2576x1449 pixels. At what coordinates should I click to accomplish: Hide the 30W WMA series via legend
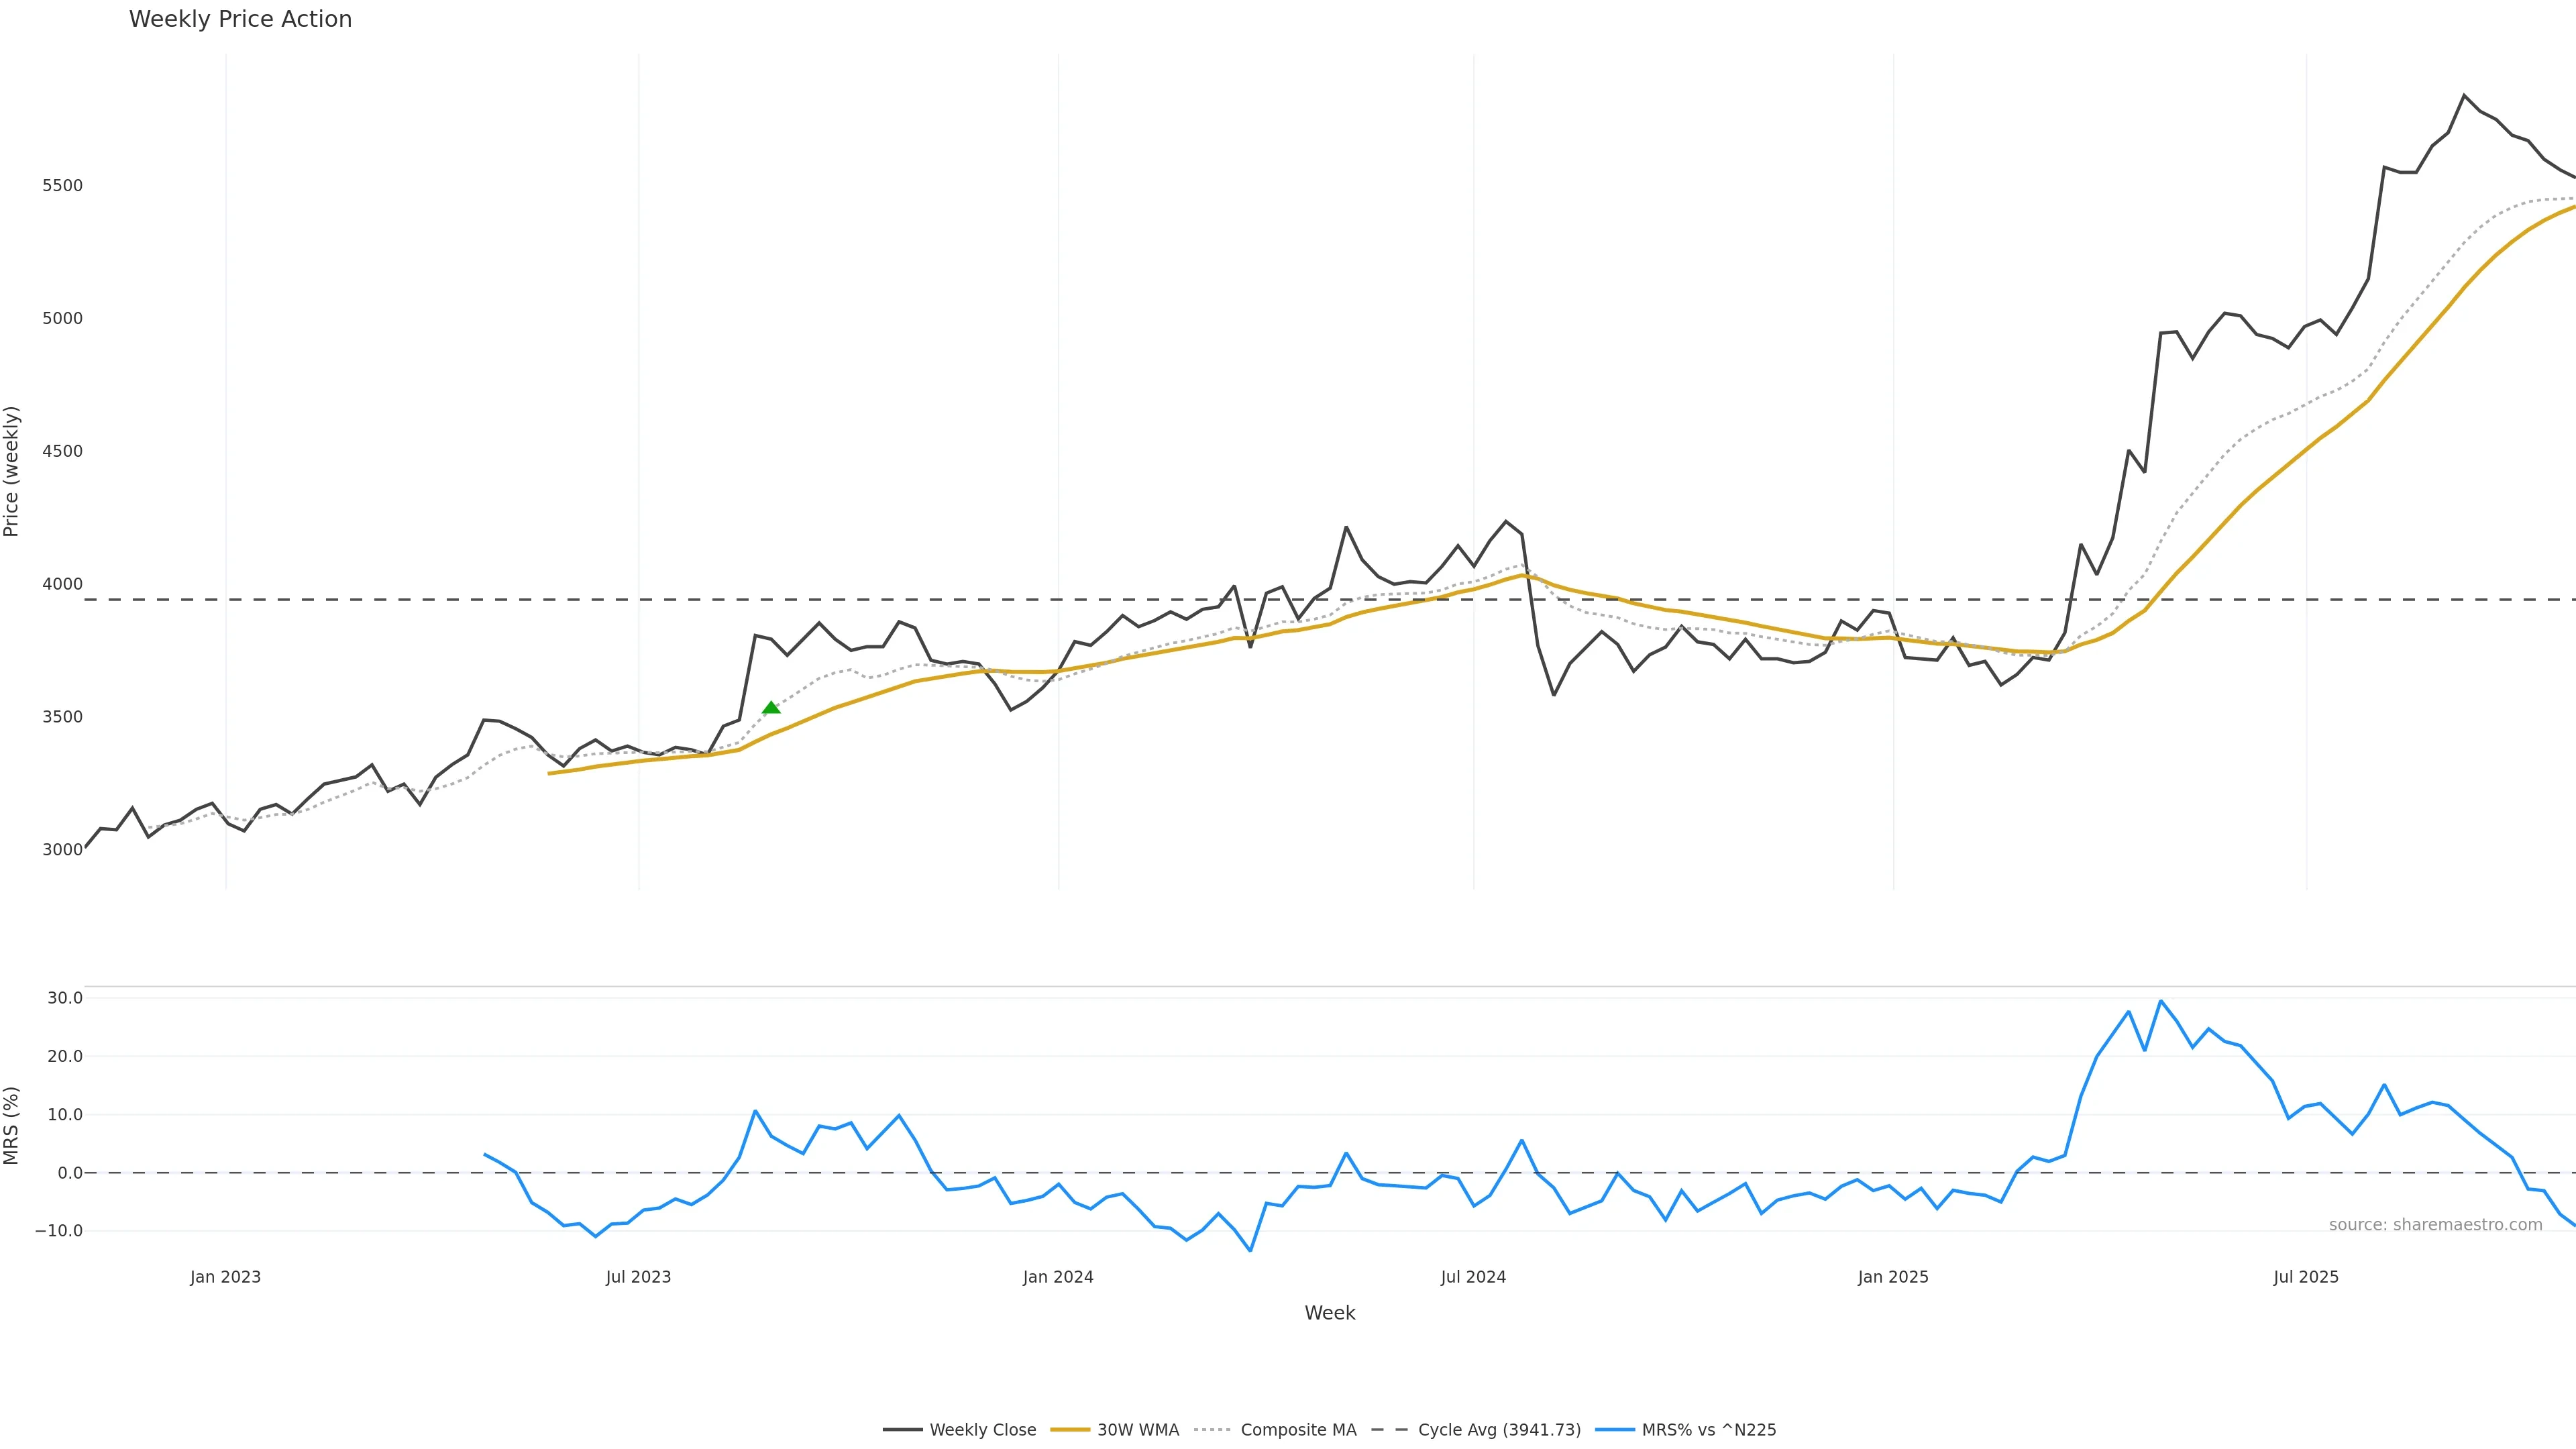(x=1137, y=1430)
